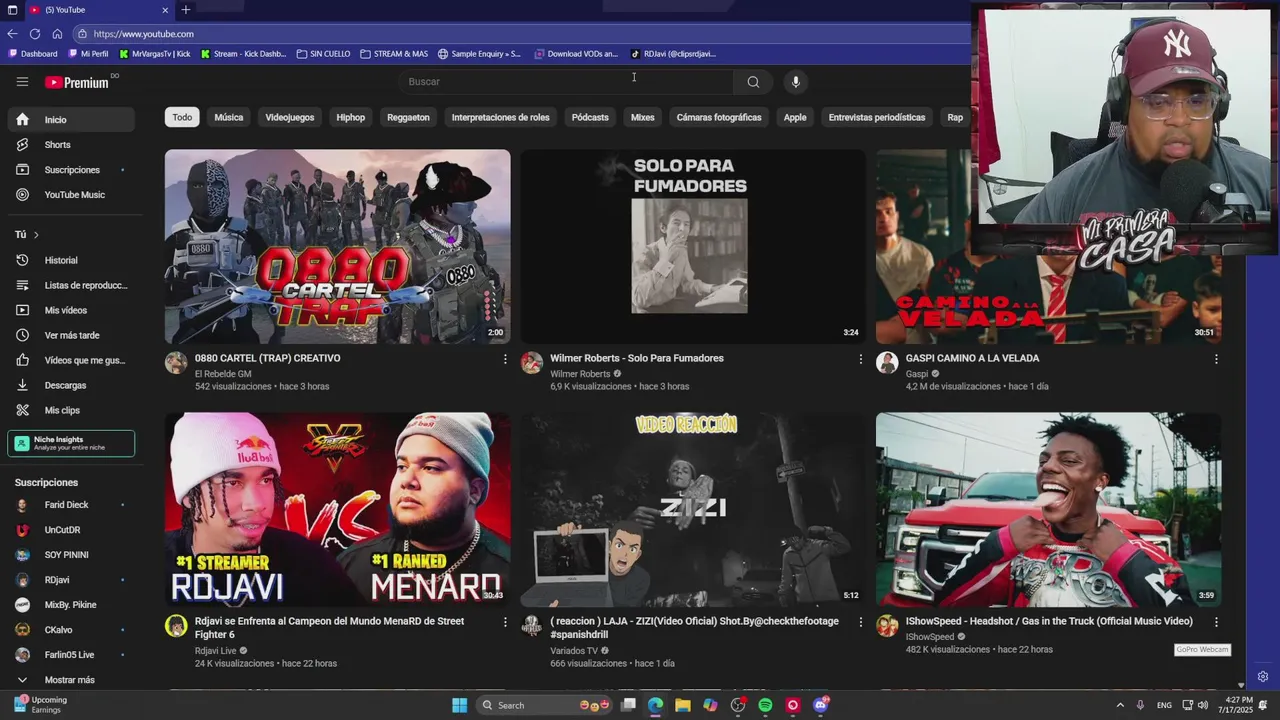The image size is (1280, 720).
Task: Open options menu for IShowSpeed Headshot video
Action: pyautogui.click(x=1216, y=622)
